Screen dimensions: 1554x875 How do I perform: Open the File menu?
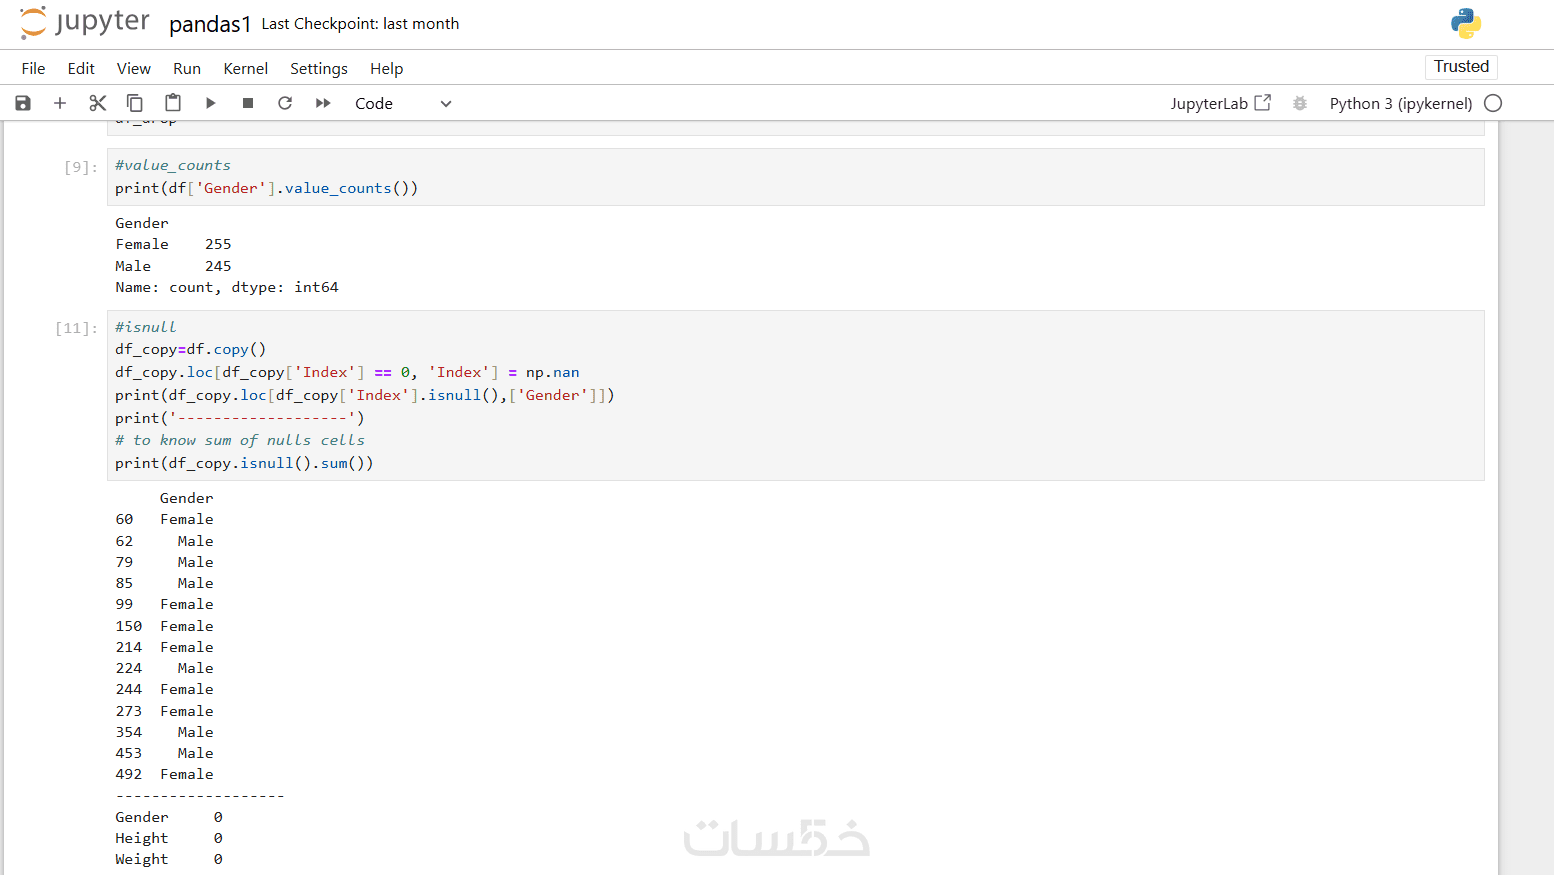coord(33,68)
